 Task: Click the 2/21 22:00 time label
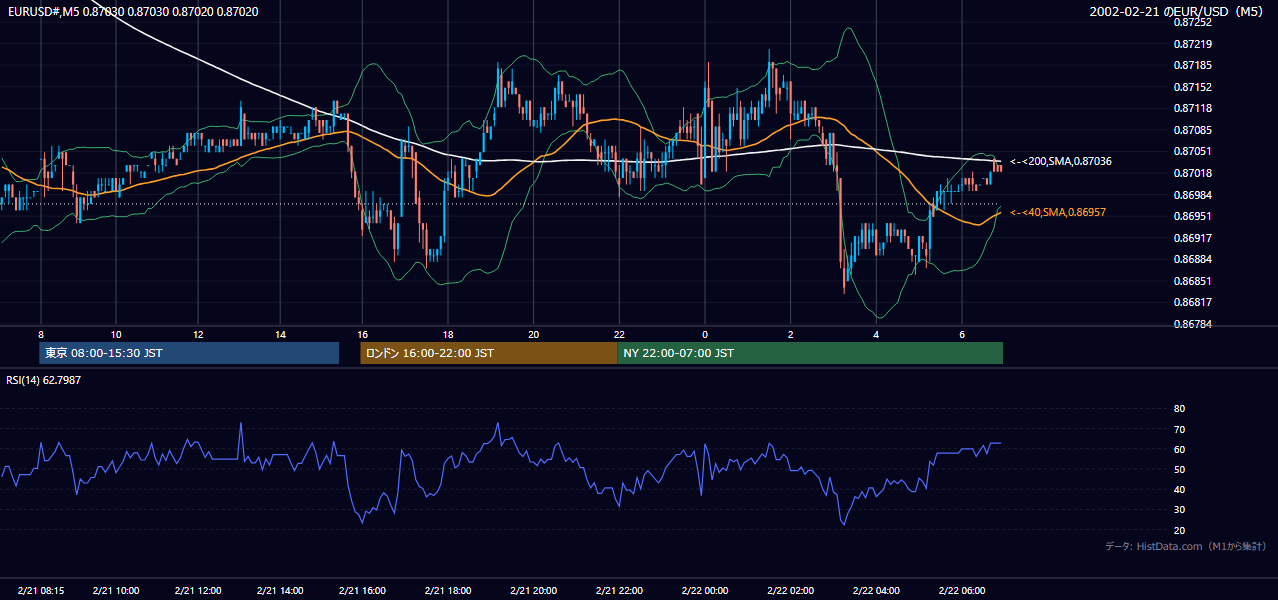(619, 590)
